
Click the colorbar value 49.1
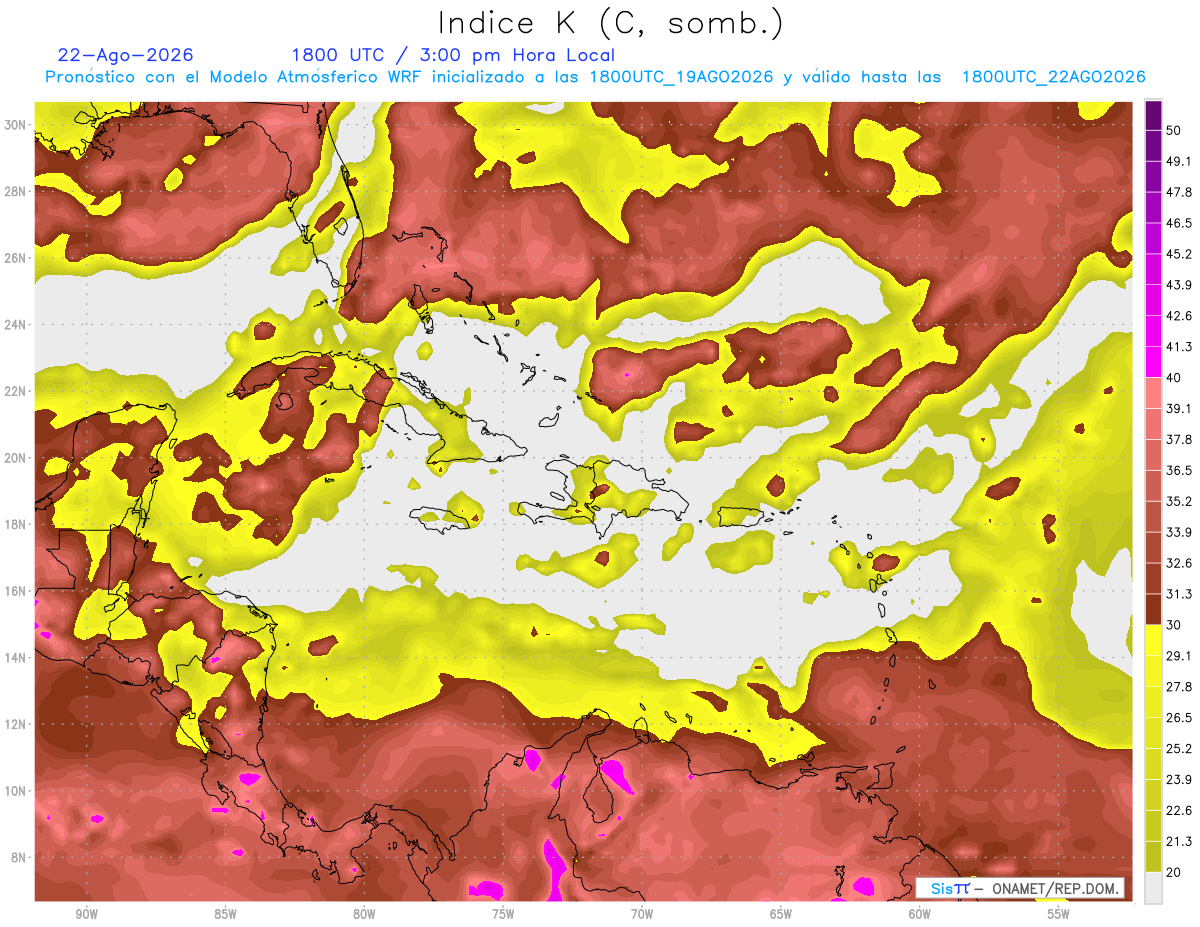pyautogui.click(x=1179, y=162)
